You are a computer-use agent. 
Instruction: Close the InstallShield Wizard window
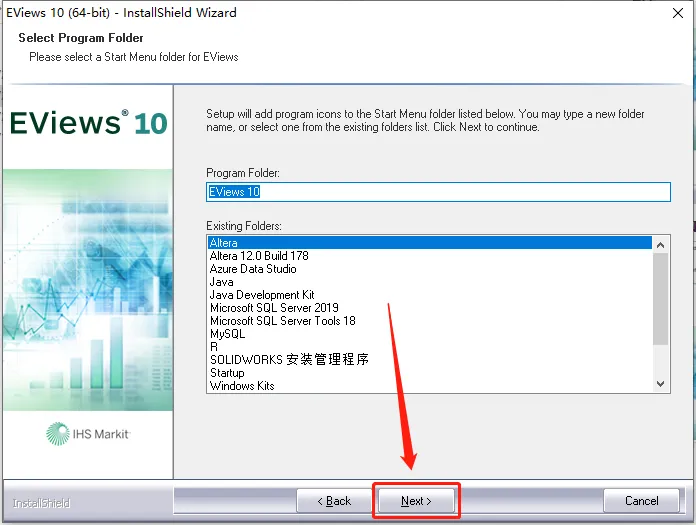(x=678, y=13)
